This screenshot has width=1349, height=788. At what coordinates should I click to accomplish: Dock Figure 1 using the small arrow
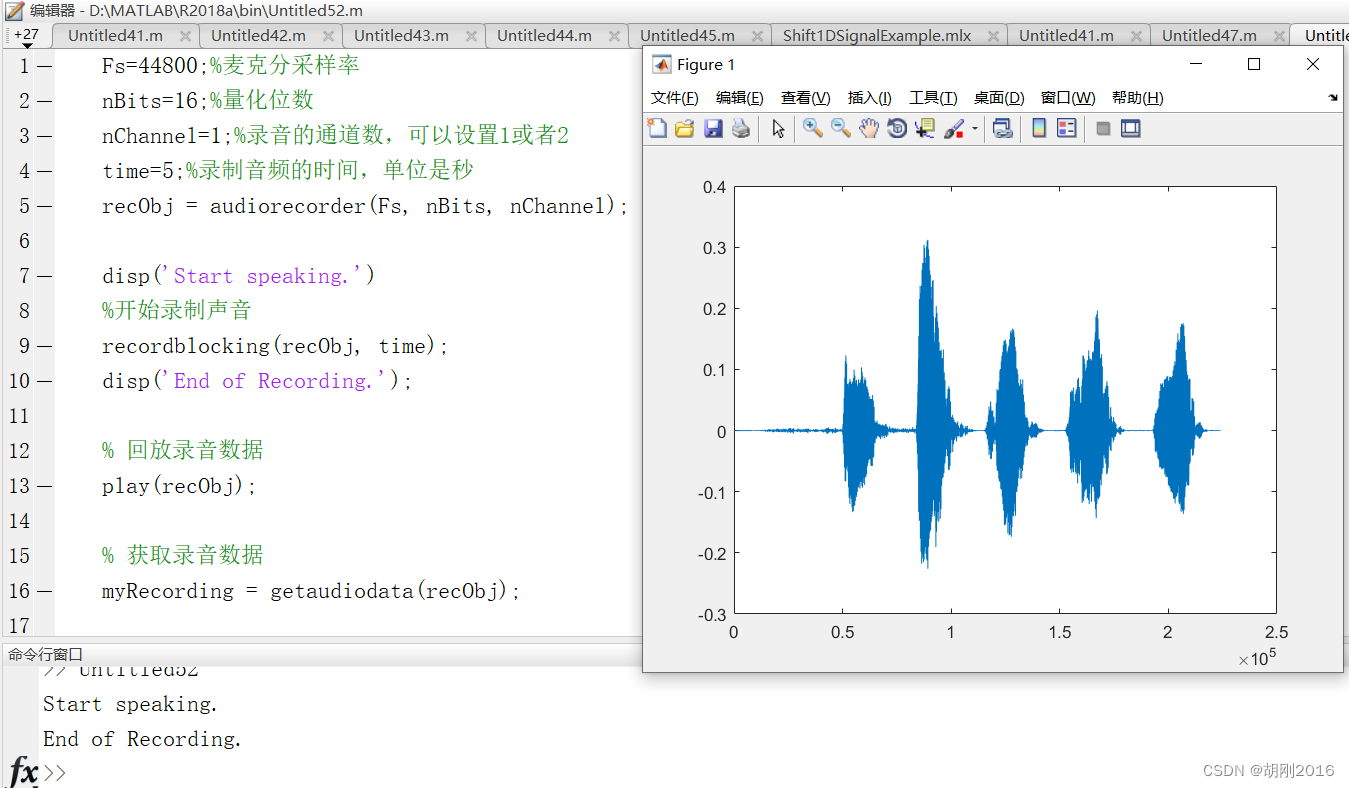[x=1333, y=98]
